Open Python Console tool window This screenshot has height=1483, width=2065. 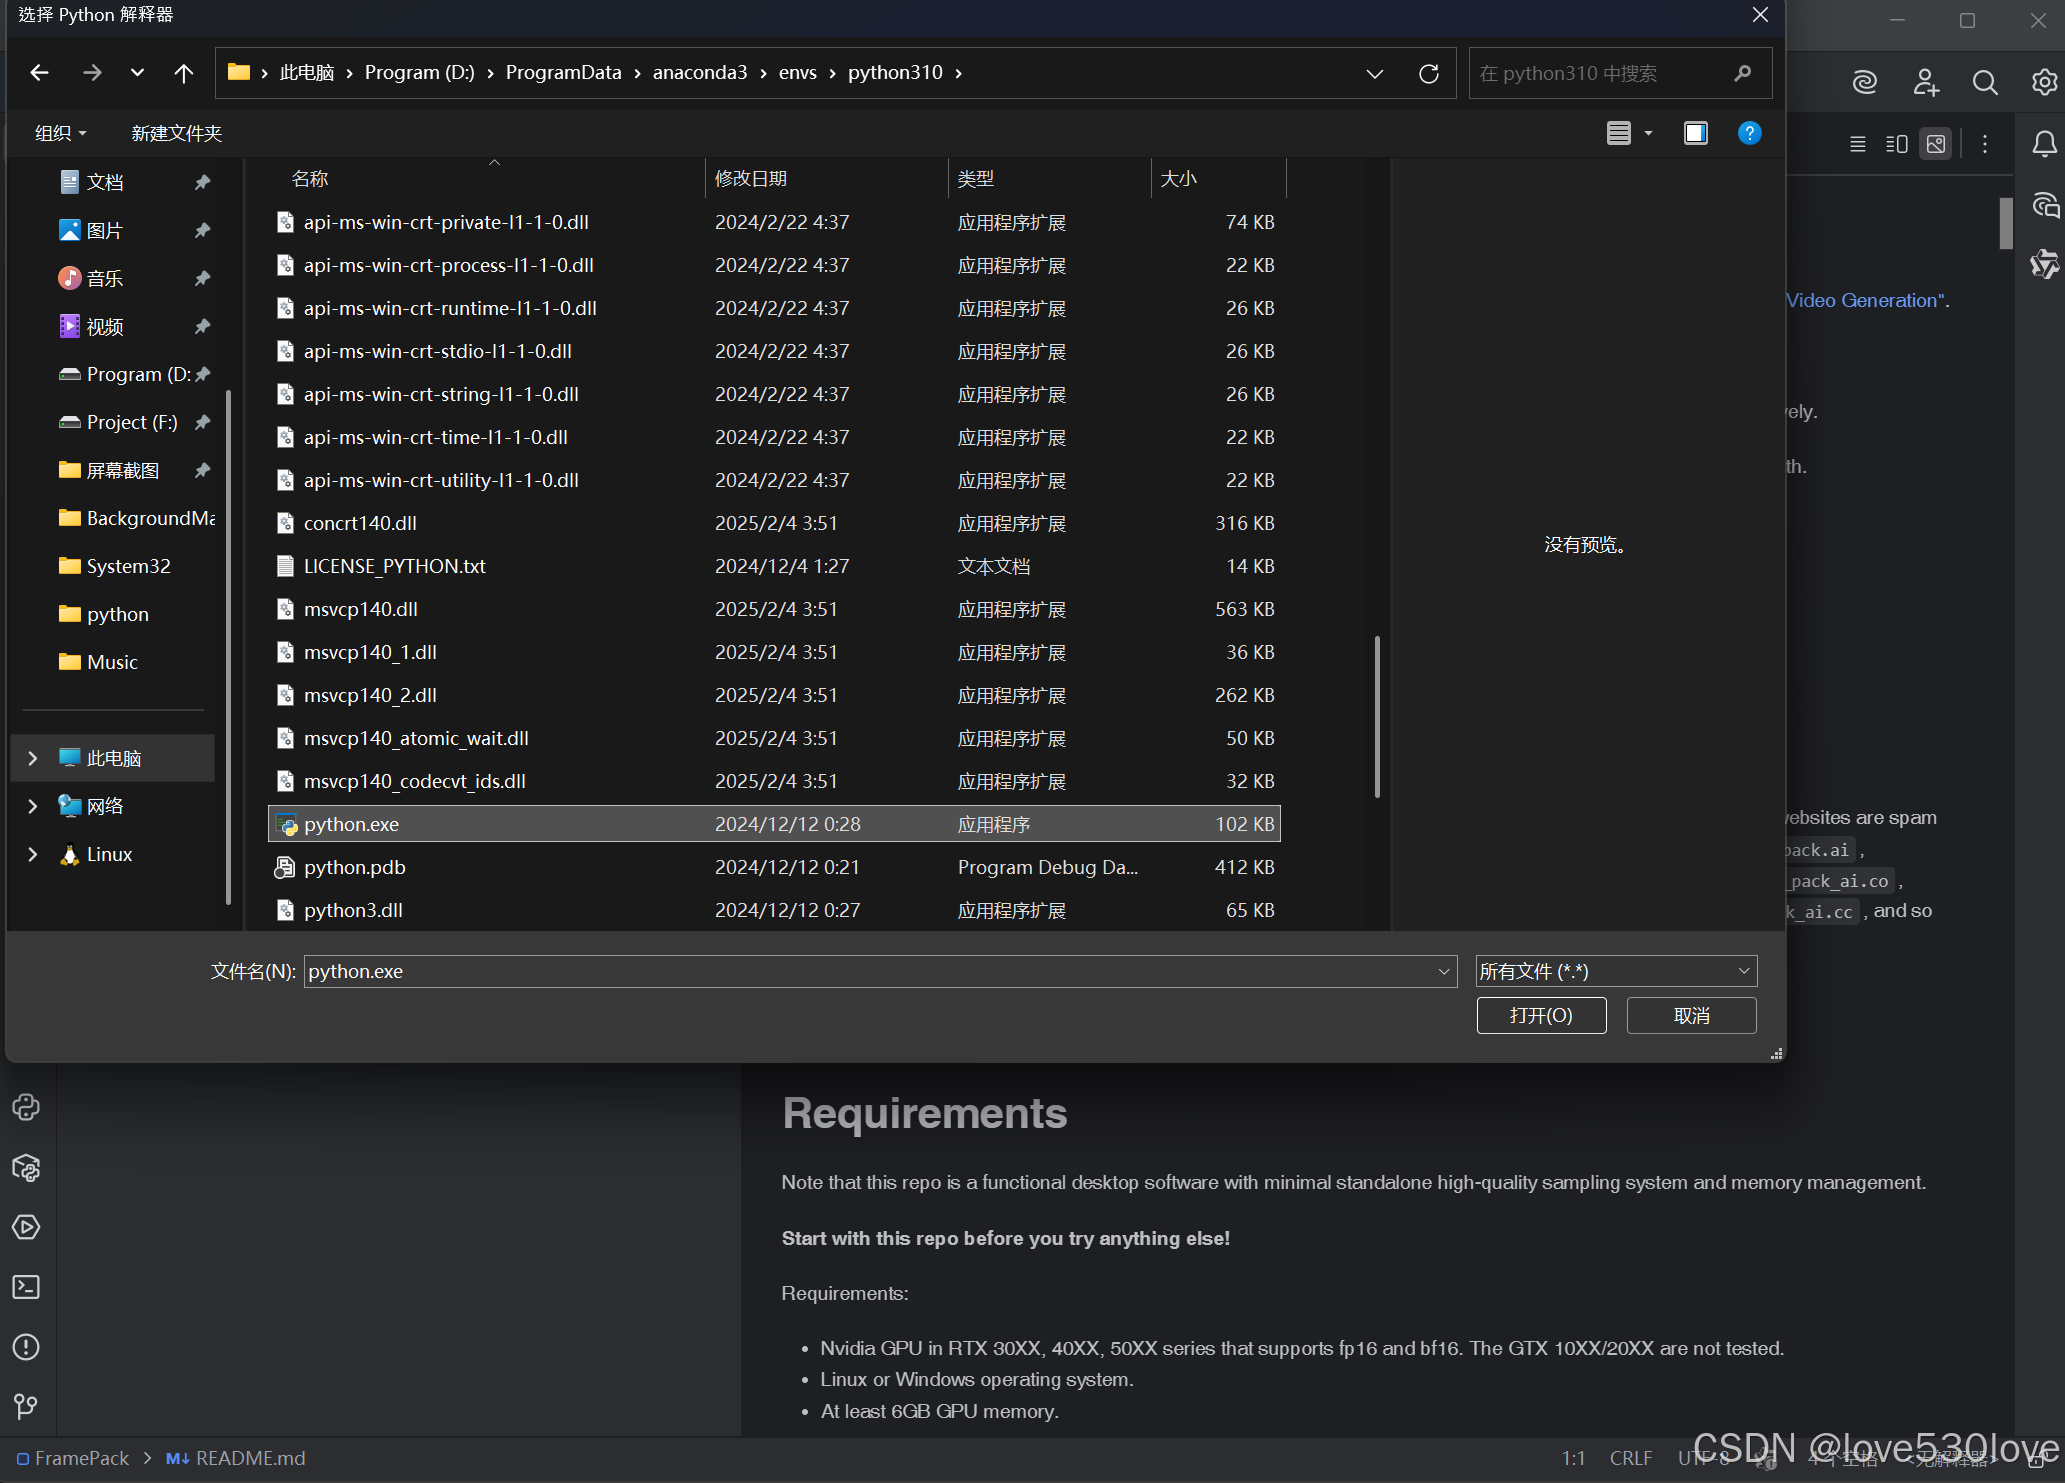pyautogui.click(x=26, y=1107)
